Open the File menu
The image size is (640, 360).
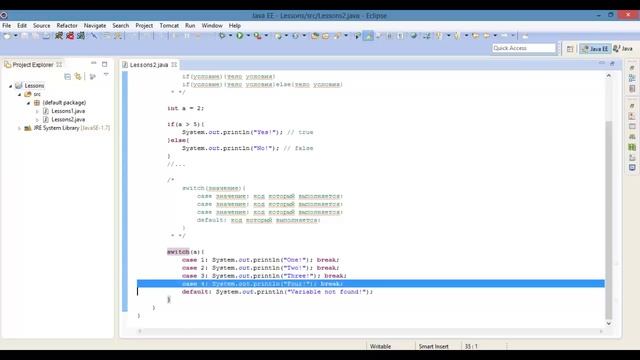click(7, 25)
